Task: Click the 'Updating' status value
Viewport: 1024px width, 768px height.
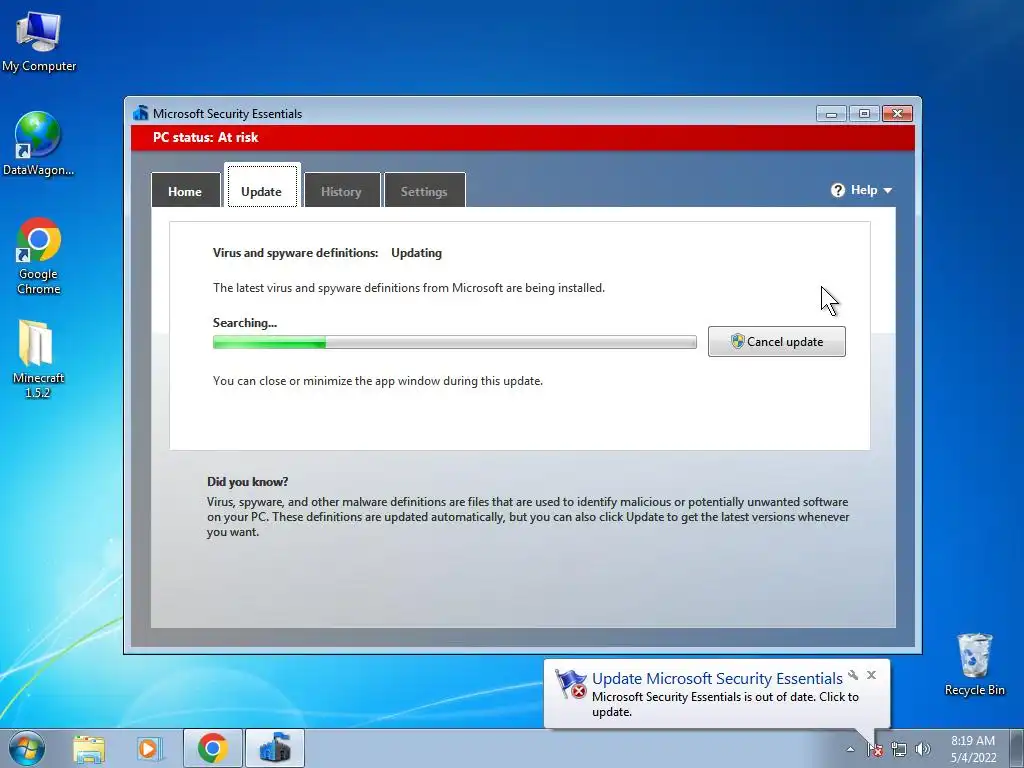Action: (x=417, y=253)
